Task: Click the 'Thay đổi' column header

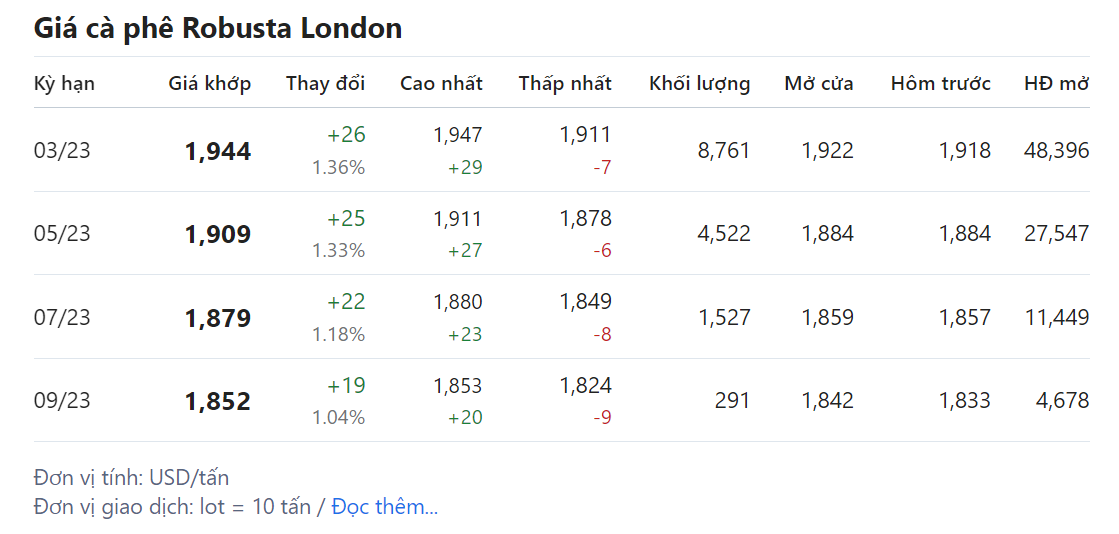Action: pos(325,84)
